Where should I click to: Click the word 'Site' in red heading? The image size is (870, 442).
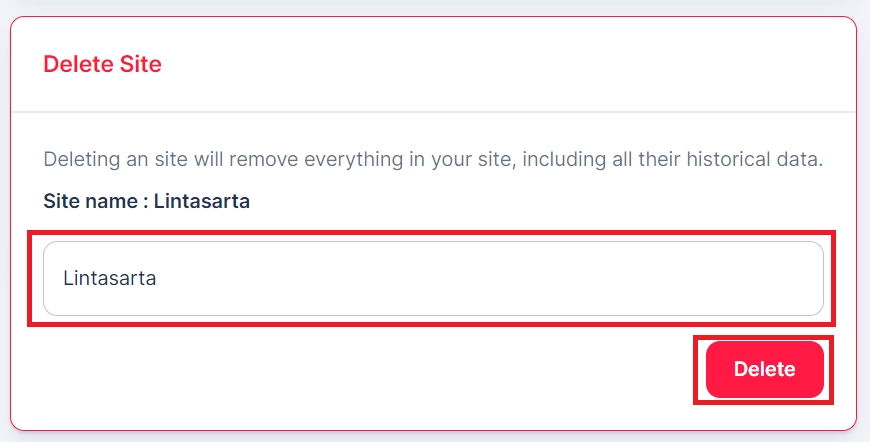tap(140, 64)
